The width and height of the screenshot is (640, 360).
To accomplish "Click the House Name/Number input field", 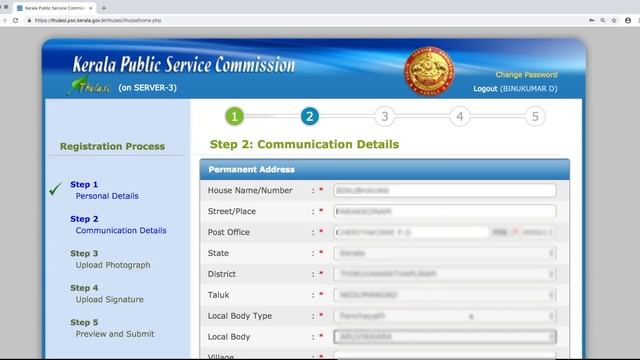I will coord(444,190).
